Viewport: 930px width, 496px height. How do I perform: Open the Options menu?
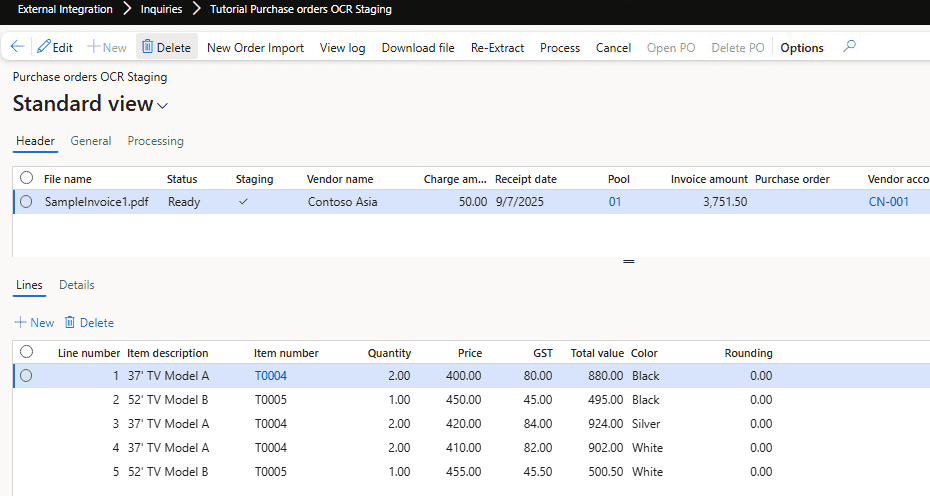pos(802,48)
